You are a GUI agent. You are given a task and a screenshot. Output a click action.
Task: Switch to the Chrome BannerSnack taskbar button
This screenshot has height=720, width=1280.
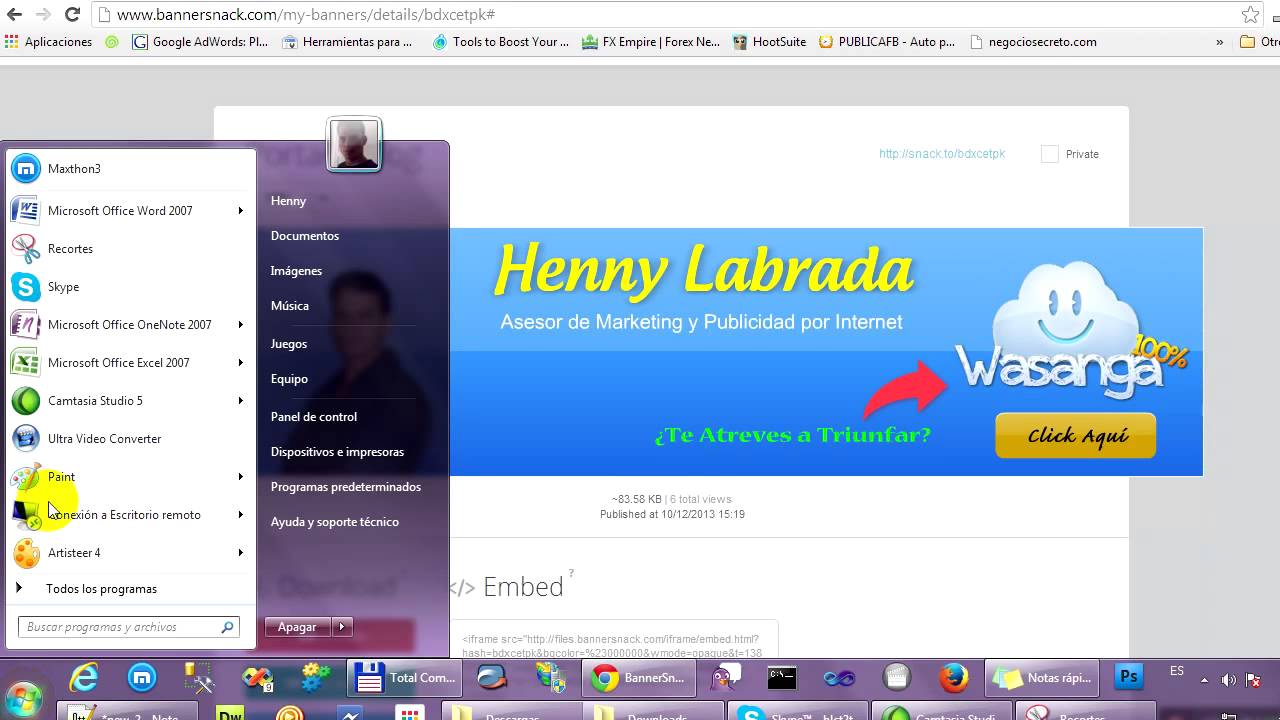639,678
